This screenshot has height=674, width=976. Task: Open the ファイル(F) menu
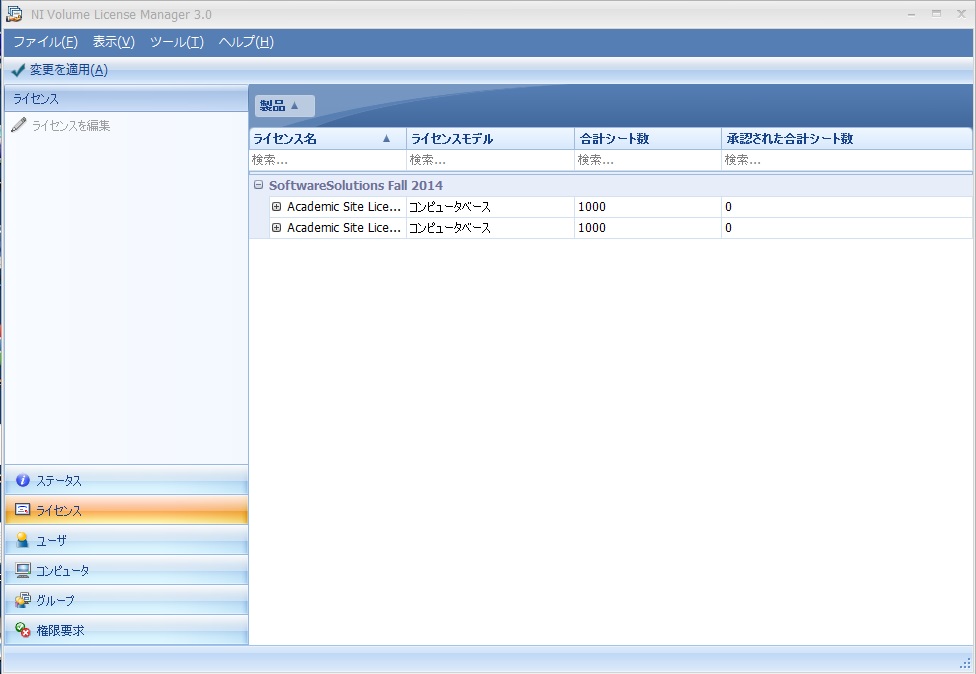[45, 42]
